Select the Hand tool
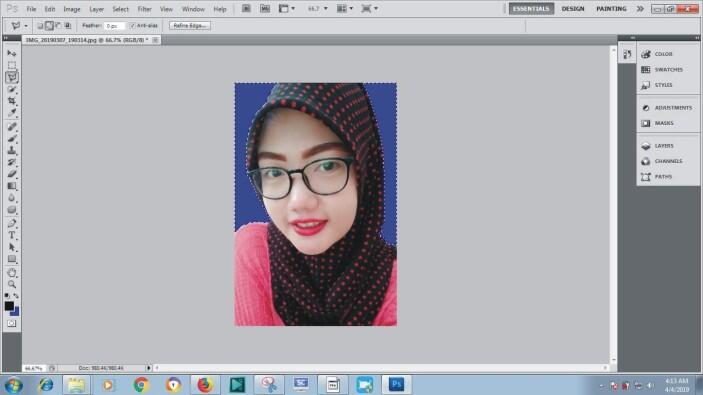The height and width of the screenshot is (395, 703). click(x=12, y=273)
